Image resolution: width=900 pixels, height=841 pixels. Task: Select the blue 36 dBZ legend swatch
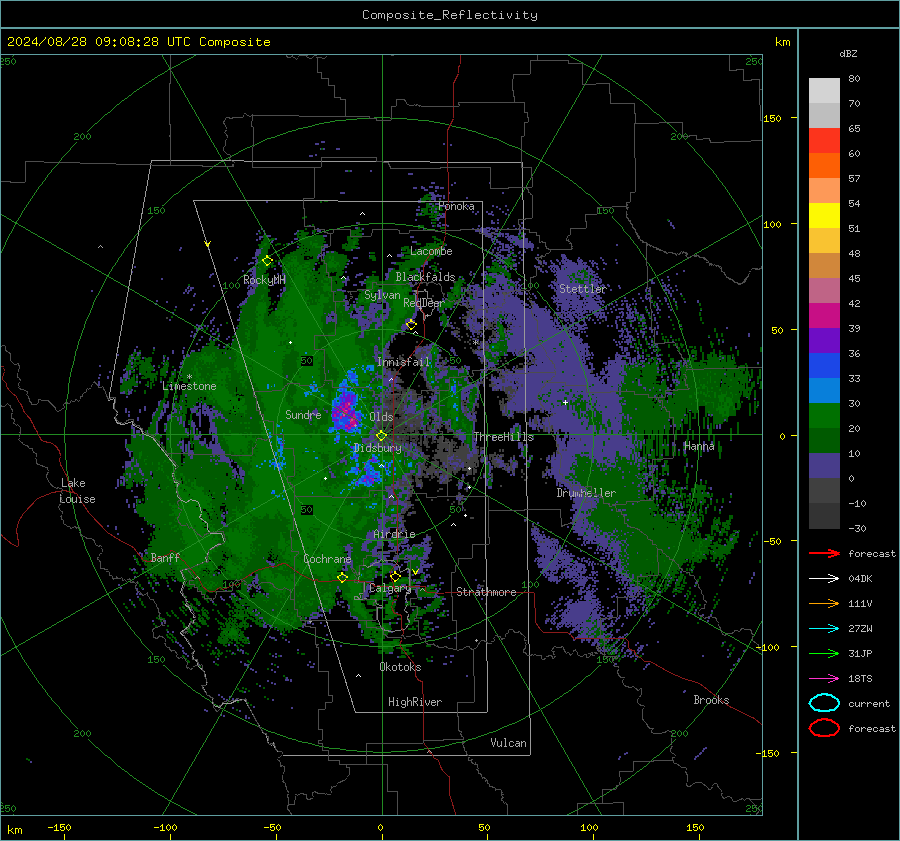click(x=824, y=366)
